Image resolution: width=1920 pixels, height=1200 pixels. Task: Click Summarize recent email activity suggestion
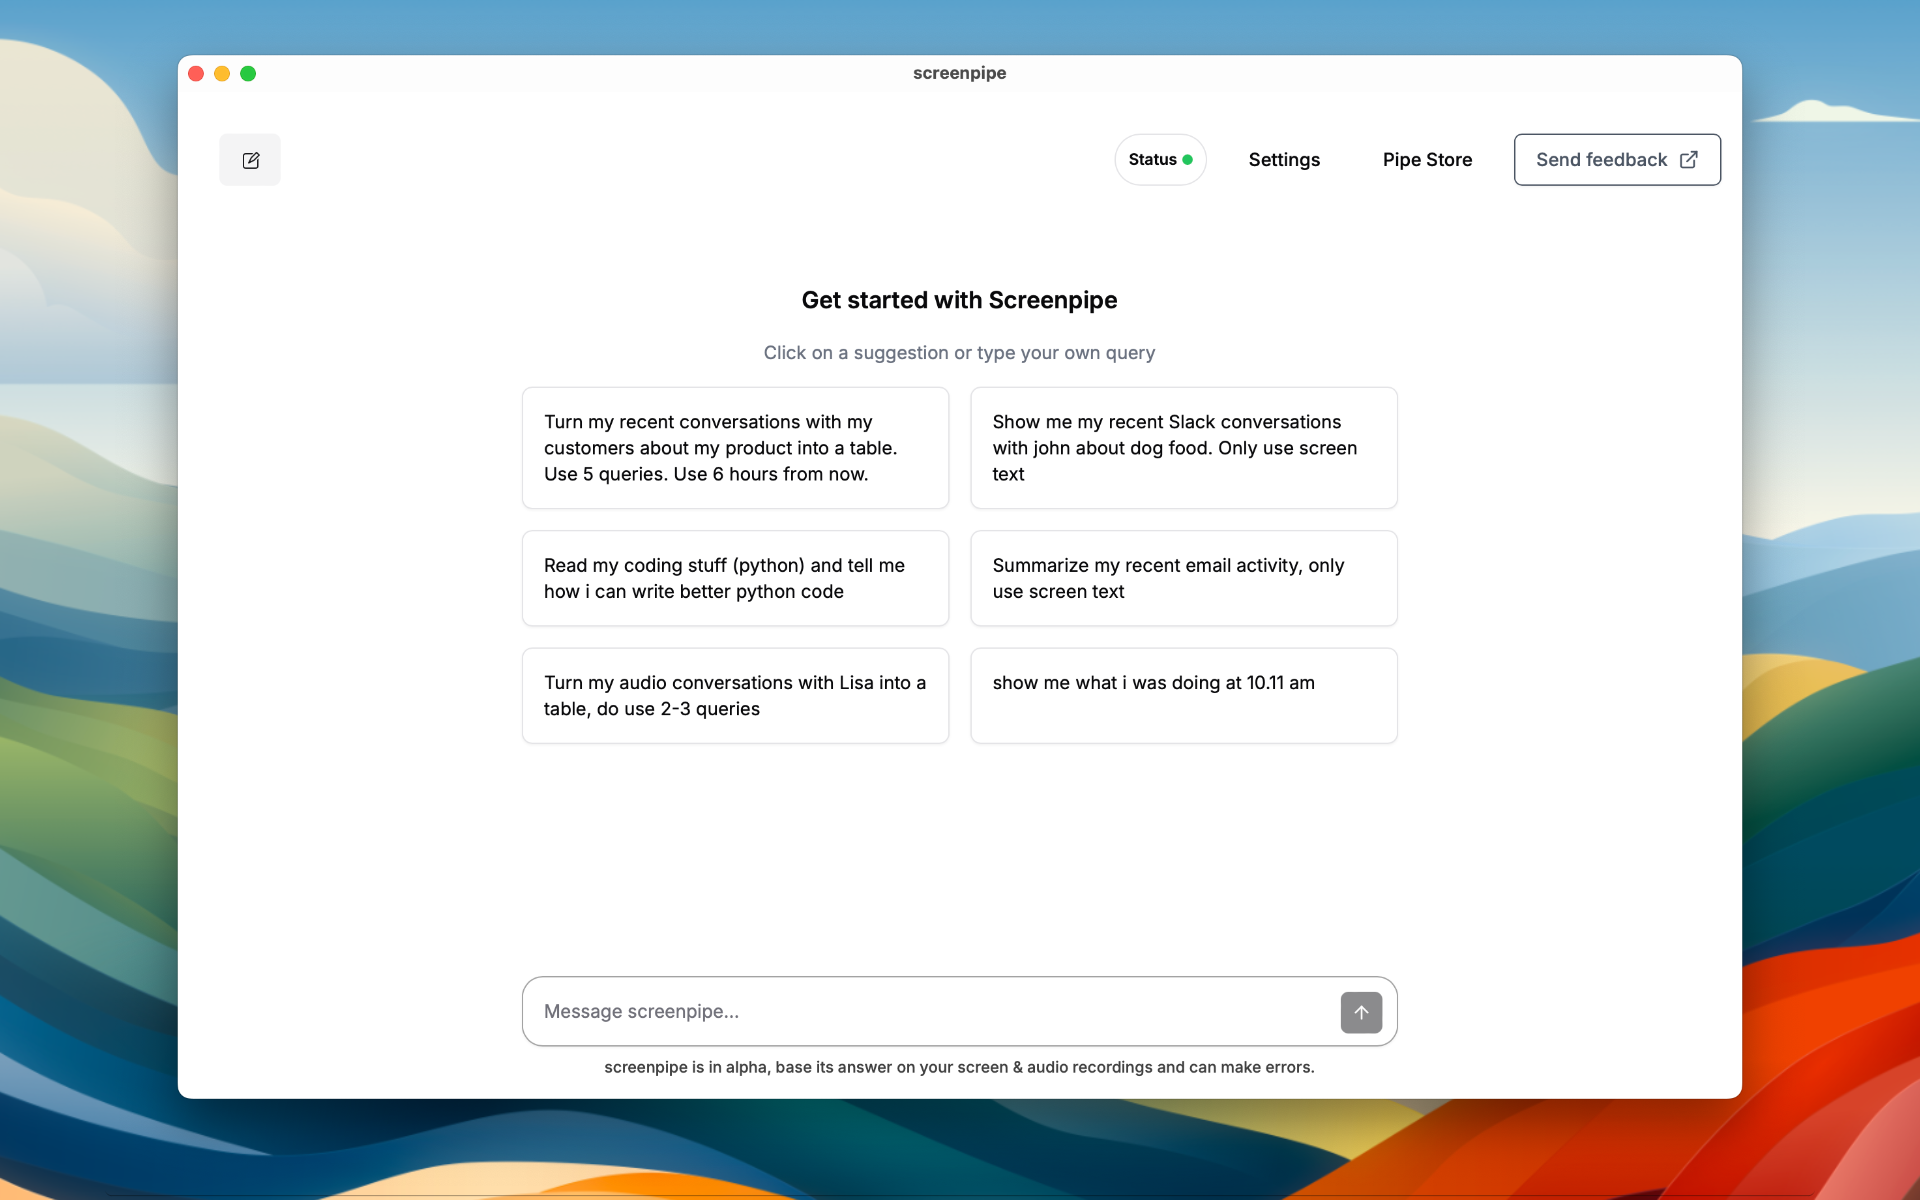coord(1185,576)
